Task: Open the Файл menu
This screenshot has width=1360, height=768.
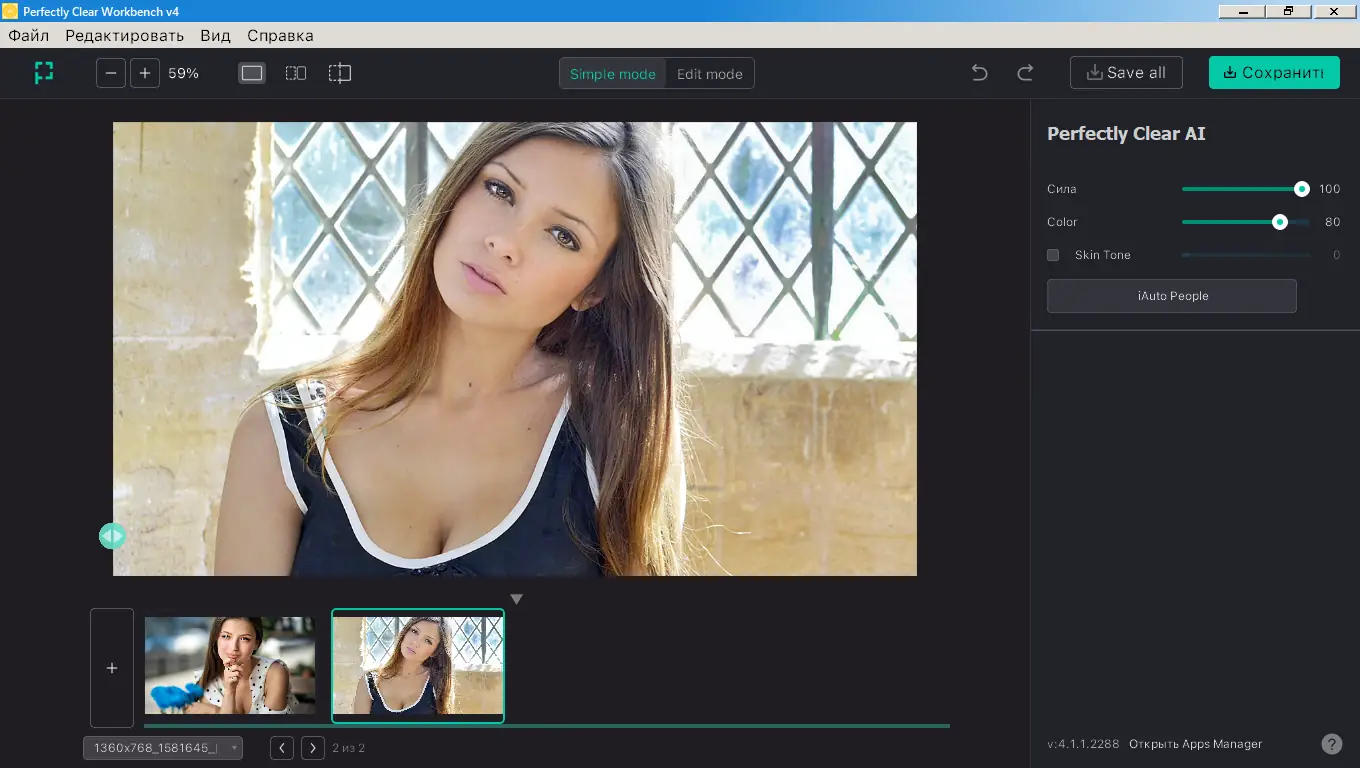Action: [x=29, y=36]
